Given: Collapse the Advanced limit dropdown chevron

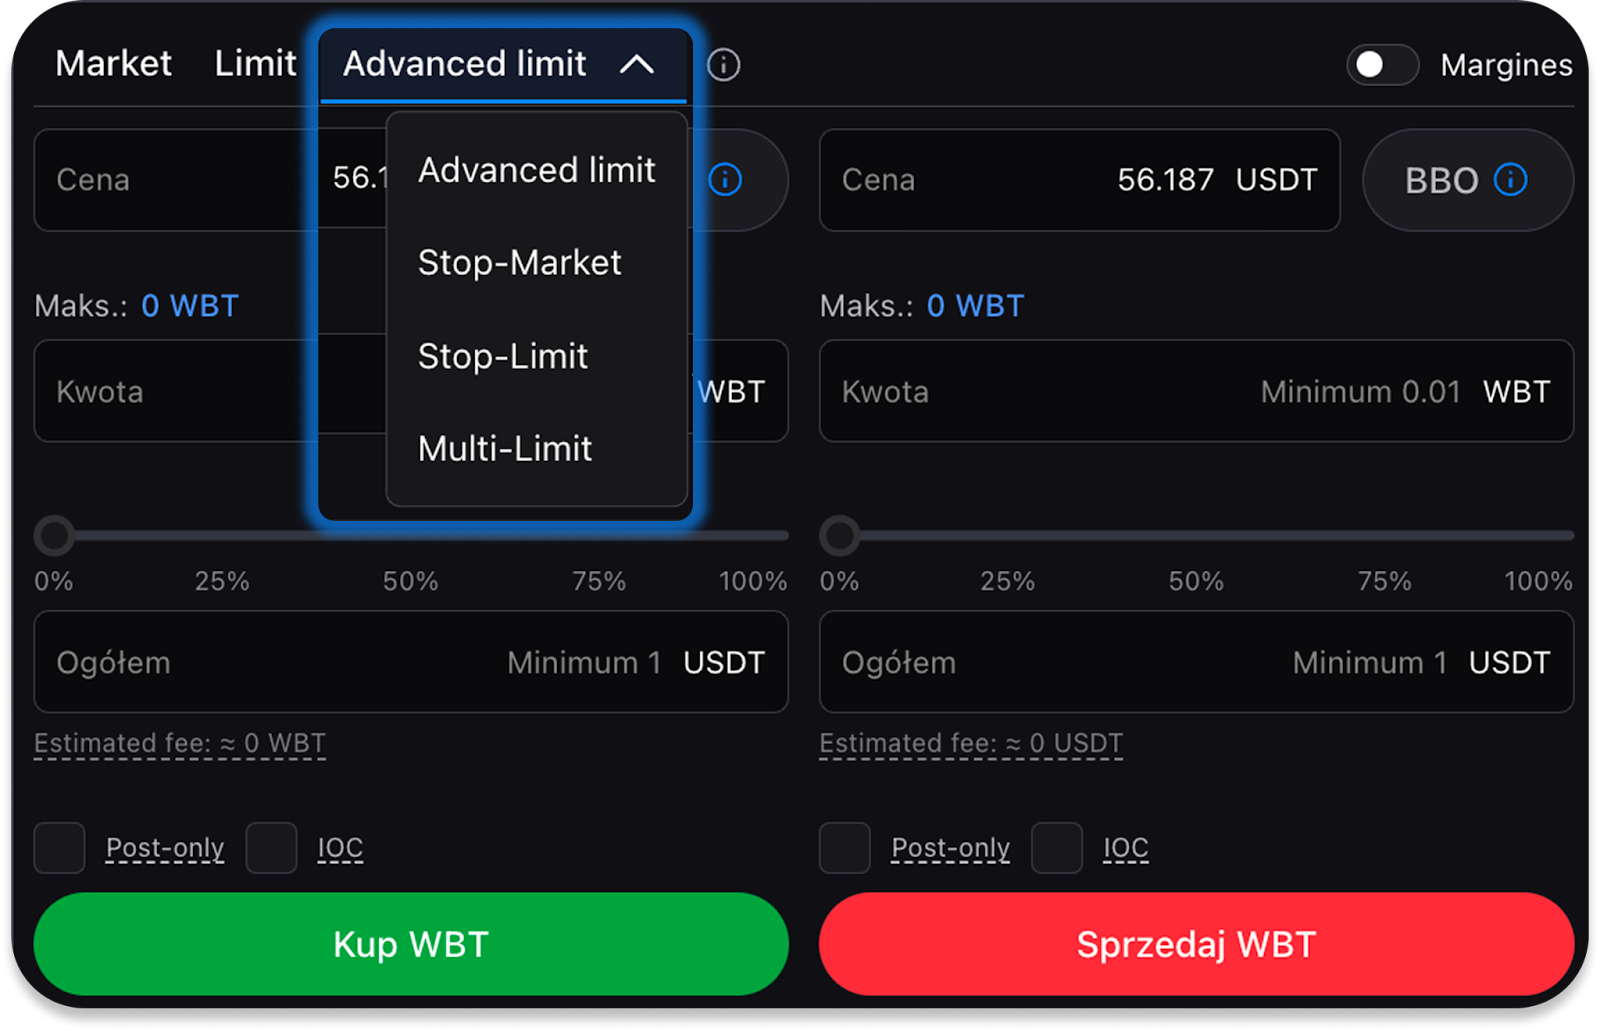Looking at the screenshot, I should click(637, 65).
